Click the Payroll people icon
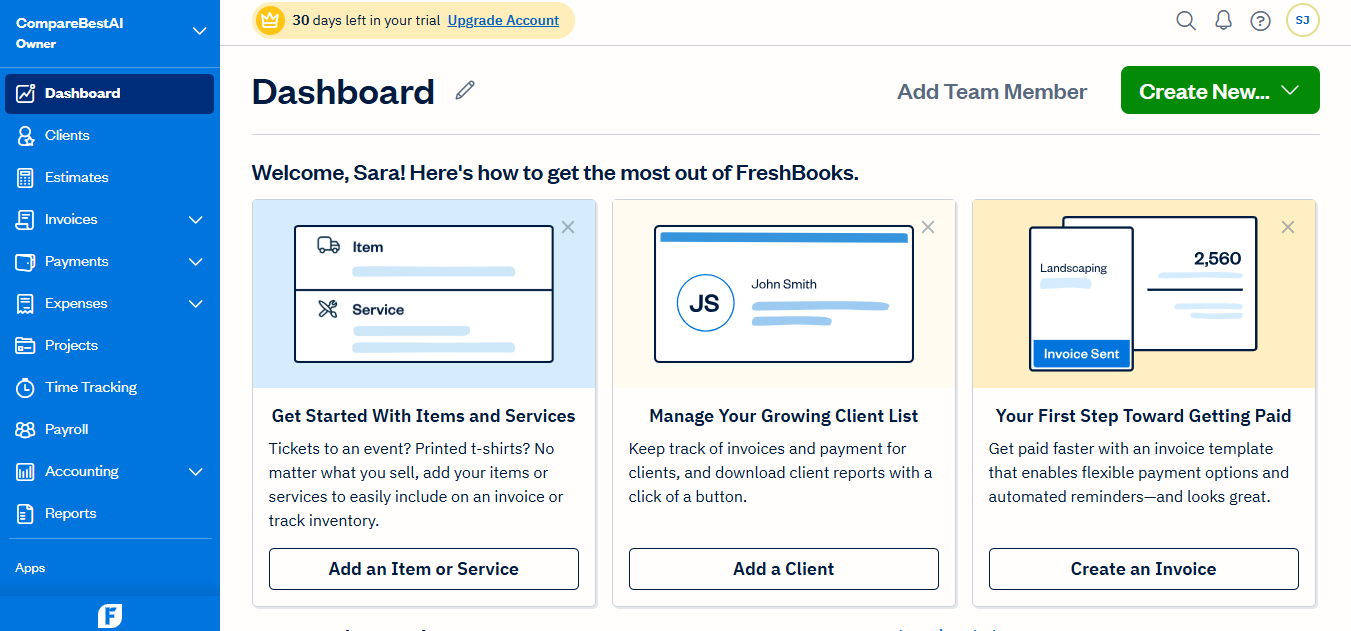This screenshot has width=1351, height=631. tap(26, 430)
